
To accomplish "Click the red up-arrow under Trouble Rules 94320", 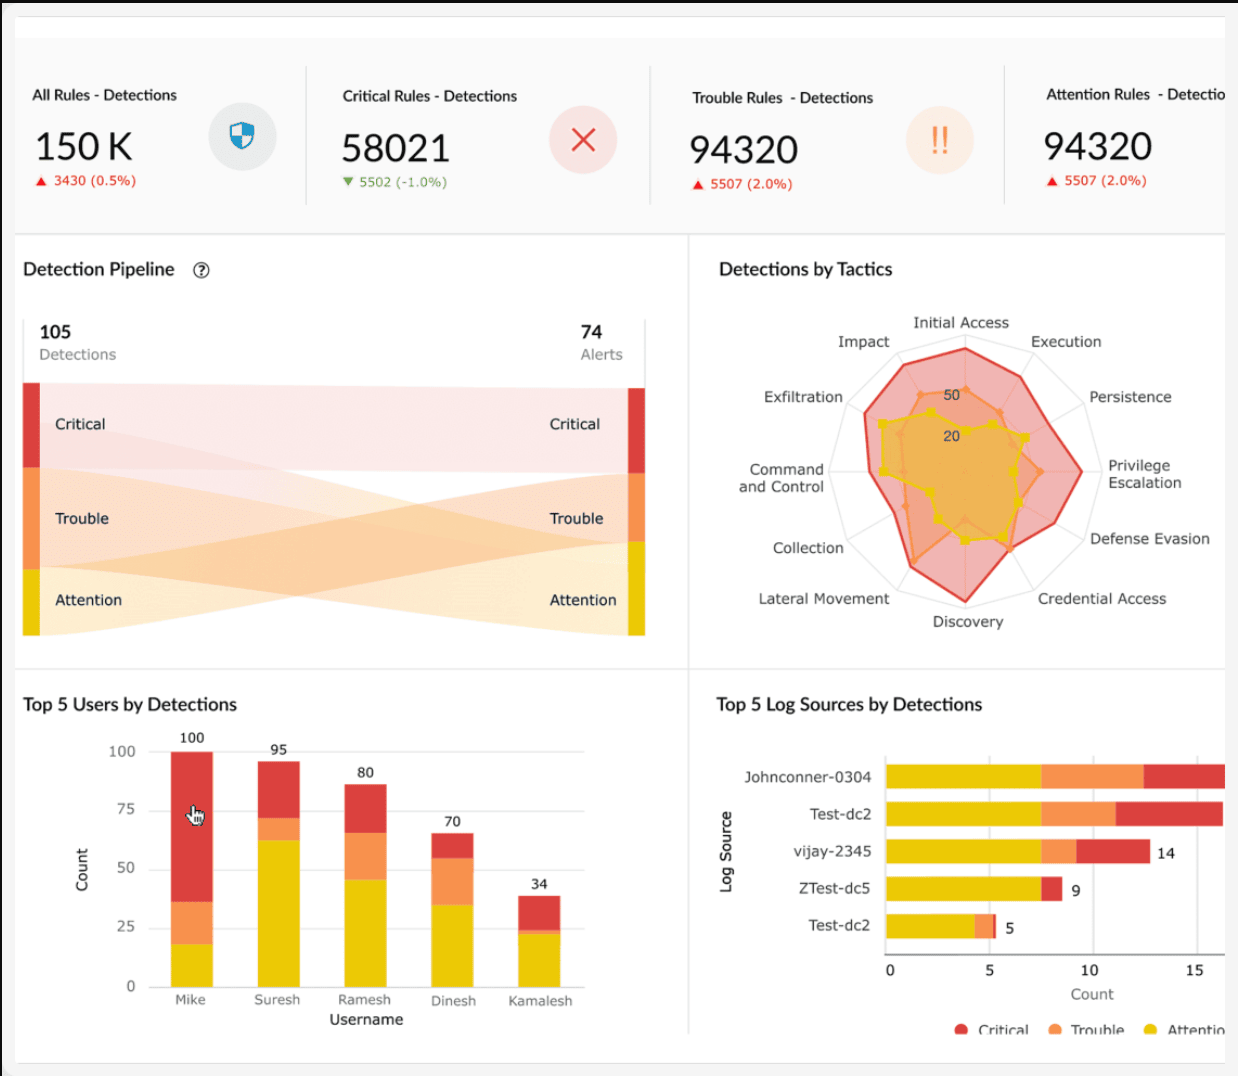I will pos(698,185).
